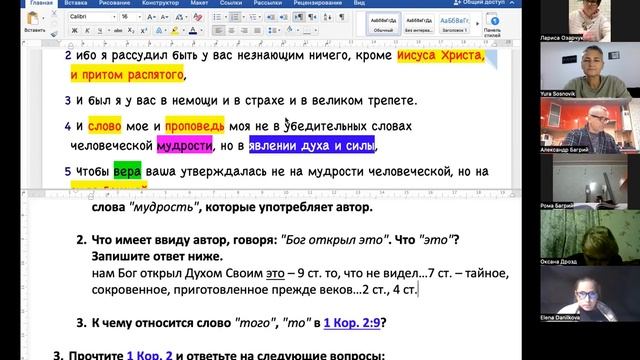Increase the paragraph indent
Screen dimensions: 640x360
point(284,17)
